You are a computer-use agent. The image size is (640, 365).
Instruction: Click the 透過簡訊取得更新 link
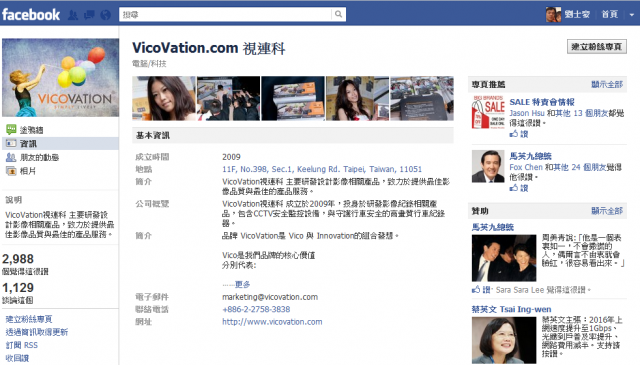click(x=36, y=332)
